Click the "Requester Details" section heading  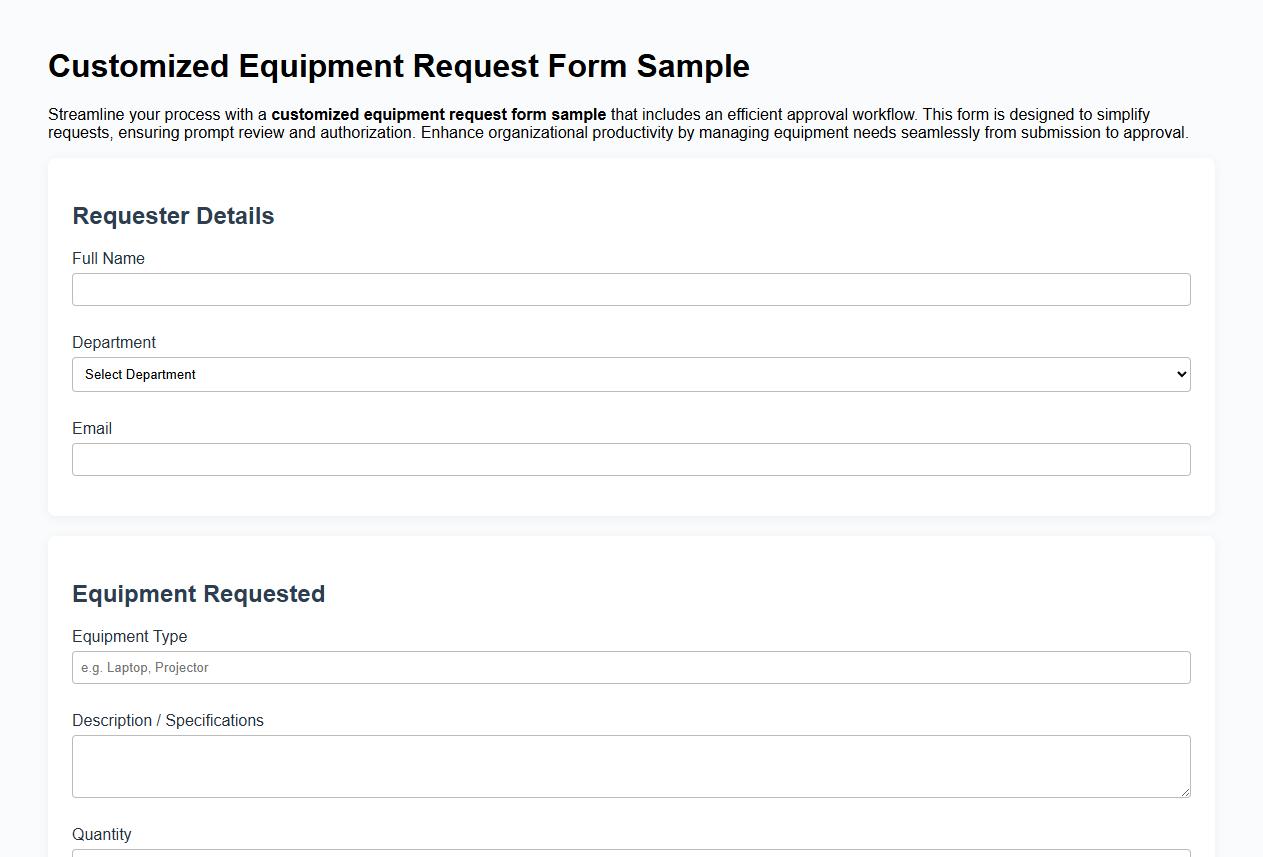(x=173, y=215)
